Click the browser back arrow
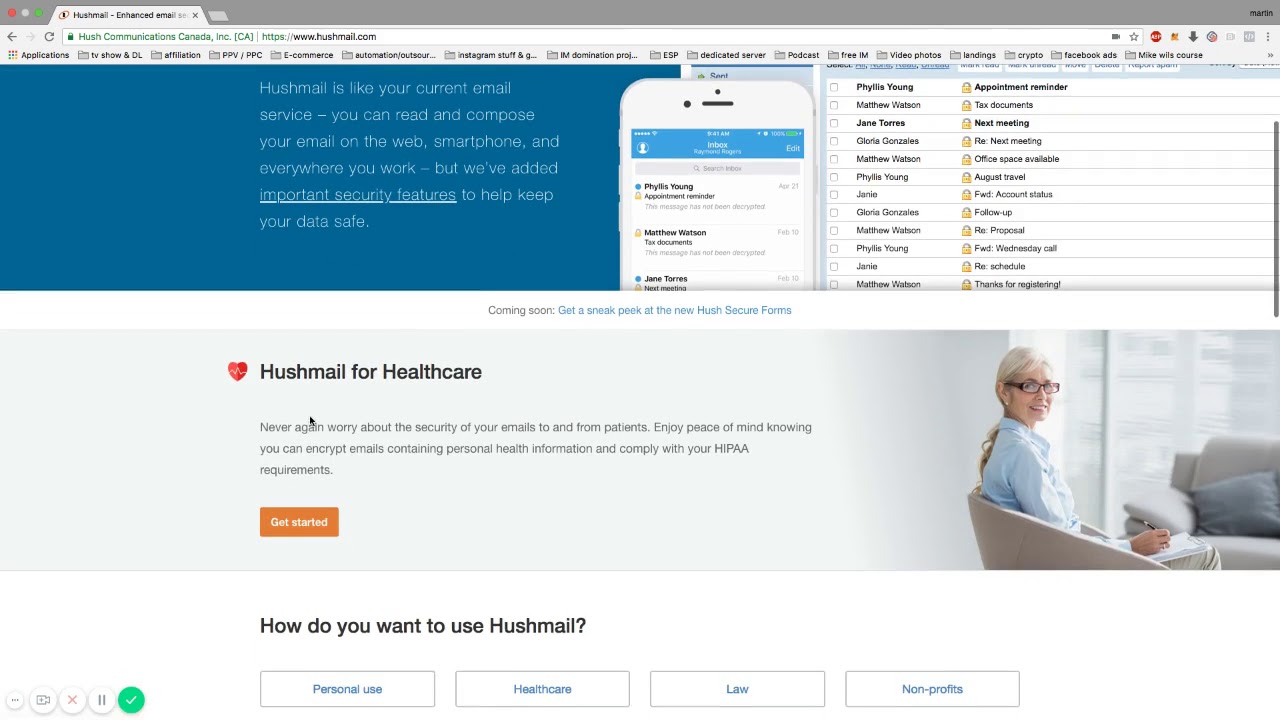The height and width of the screenshot is (720, 1280). (x=12, y=36)
